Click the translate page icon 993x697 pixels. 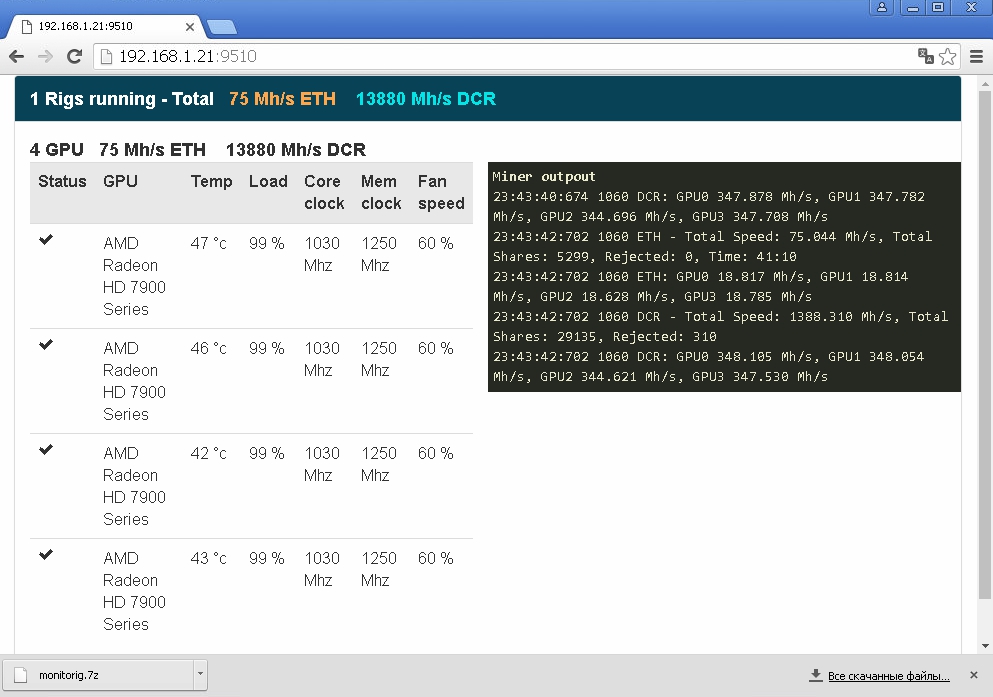pyautogui.click(x=926, y=56)
